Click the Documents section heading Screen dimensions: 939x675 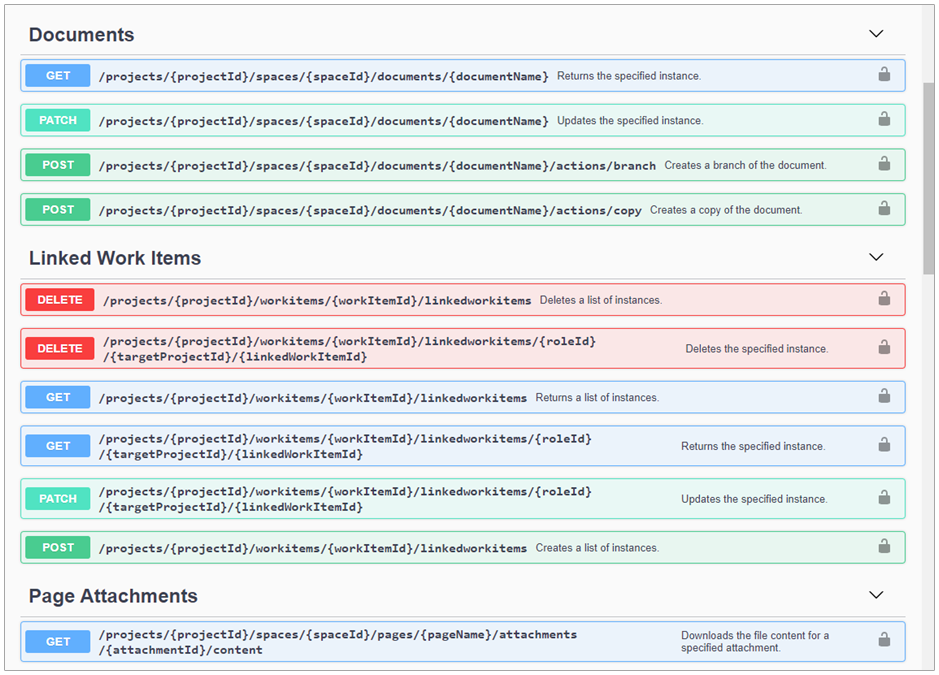pos(81,34)
